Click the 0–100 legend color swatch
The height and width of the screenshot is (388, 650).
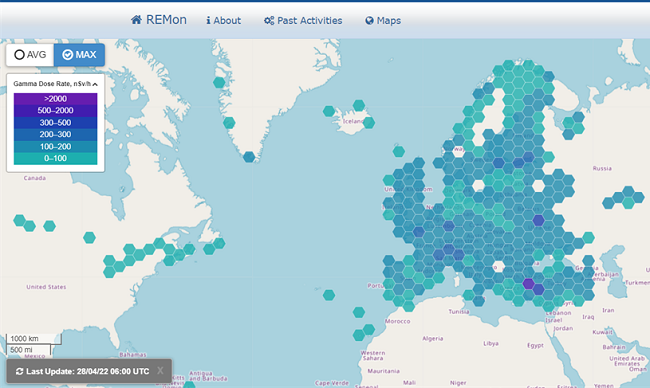56,158
